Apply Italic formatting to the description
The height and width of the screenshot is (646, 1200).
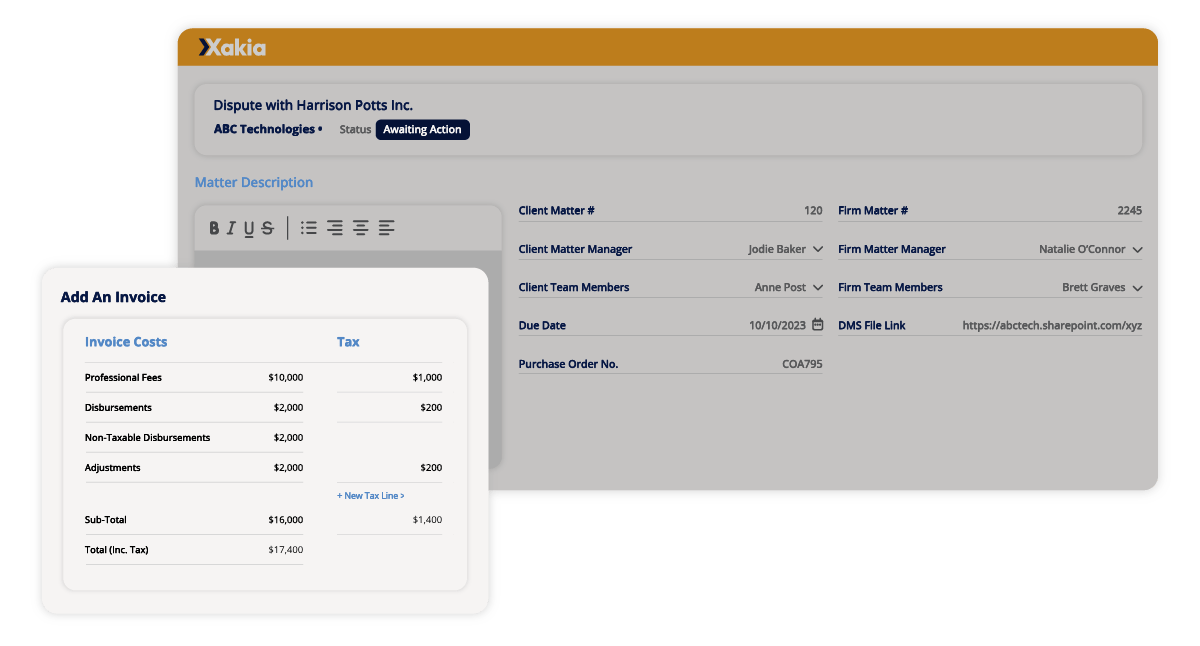coord(231,227)
